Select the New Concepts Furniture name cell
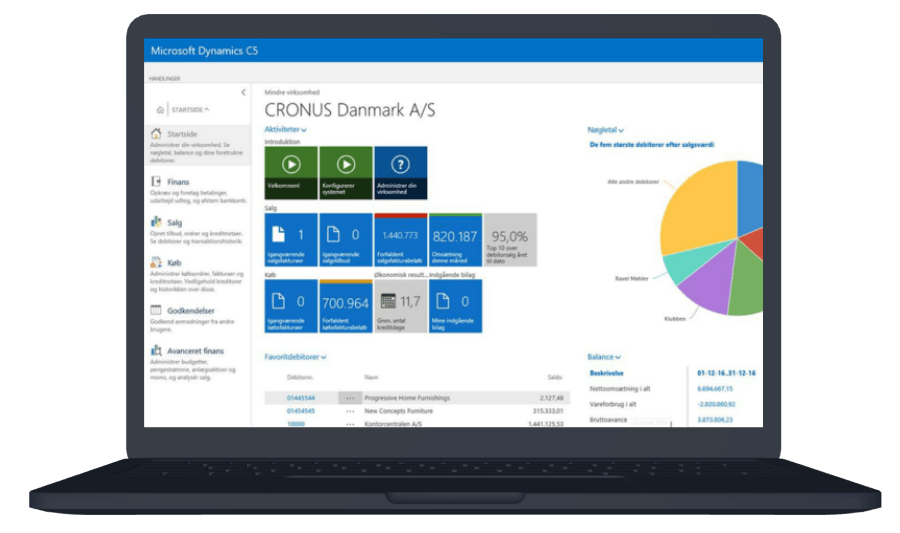This screenshot has width=900, height=533. (398, 411)
